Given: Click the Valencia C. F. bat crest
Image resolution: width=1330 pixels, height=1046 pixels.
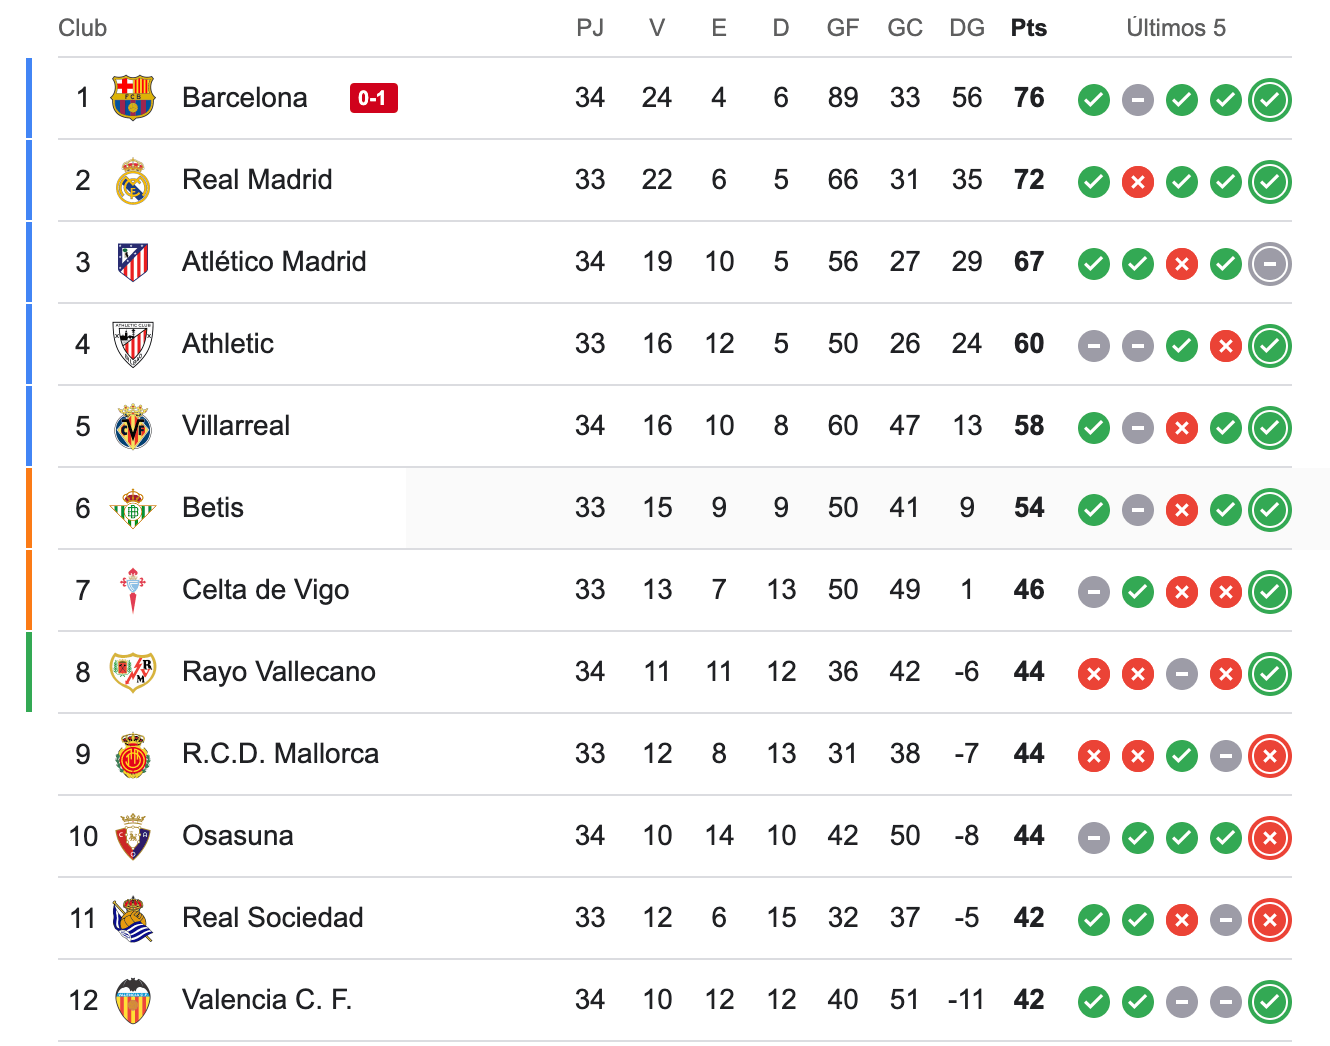Looking at the screenshot, I should pyautogui.click(x=133, y=1000).
